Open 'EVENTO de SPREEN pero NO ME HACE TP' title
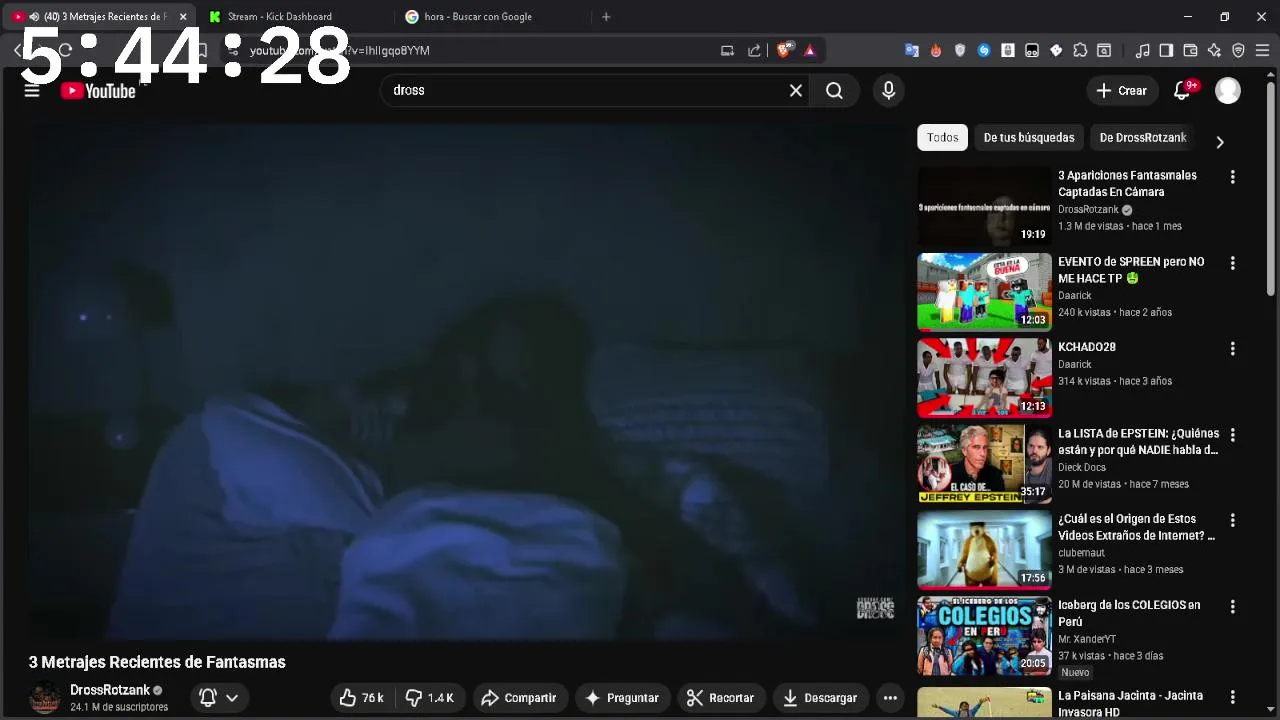 [x=1131, y=270]
